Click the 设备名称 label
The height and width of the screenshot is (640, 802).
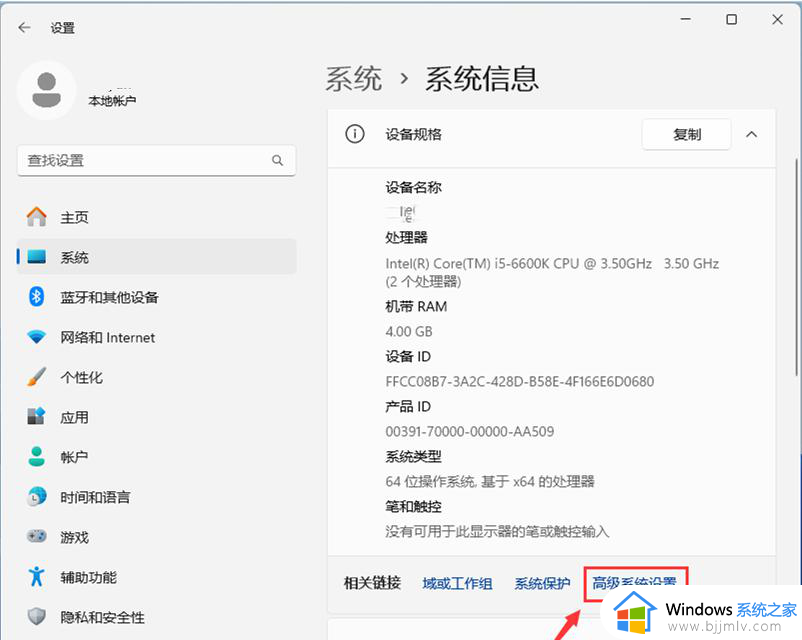[413, 187]
